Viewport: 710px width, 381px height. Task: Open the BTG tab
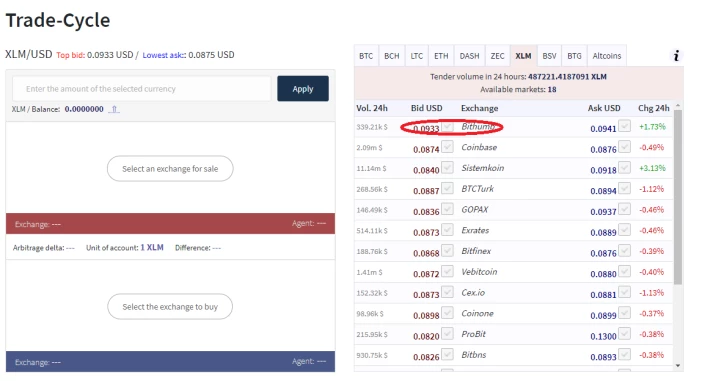[574, 56]
